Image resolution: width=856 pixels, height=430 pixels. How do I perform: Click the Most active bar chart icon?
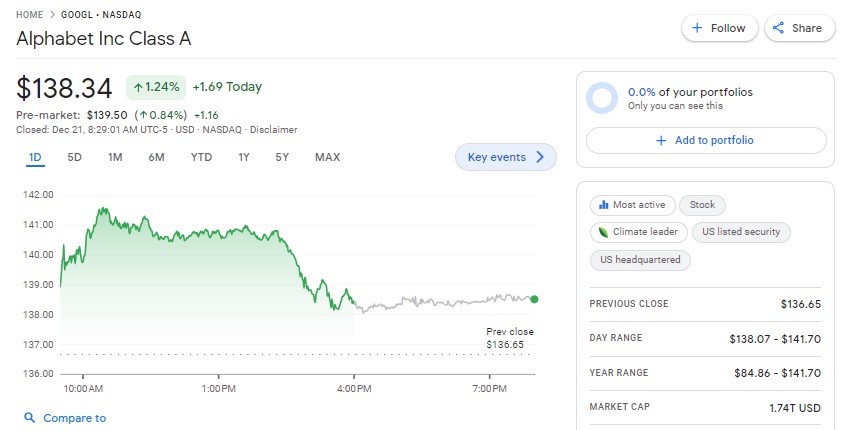603,205
